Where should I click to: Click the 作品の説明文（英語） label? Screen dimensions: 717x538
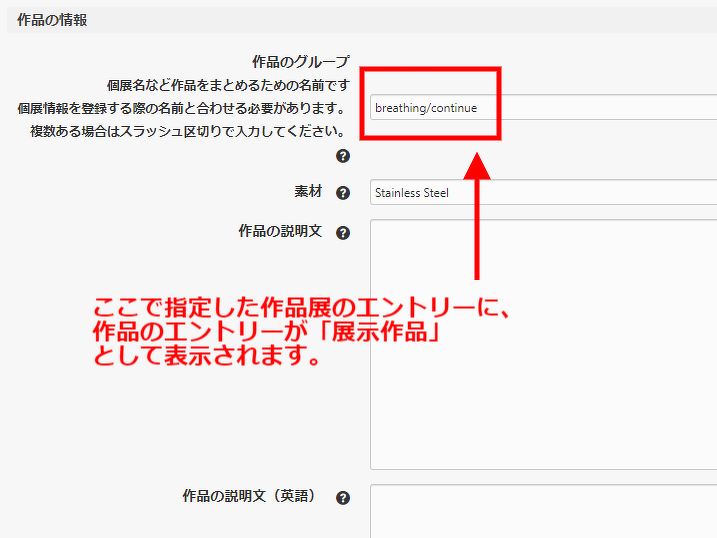(249, 496)
